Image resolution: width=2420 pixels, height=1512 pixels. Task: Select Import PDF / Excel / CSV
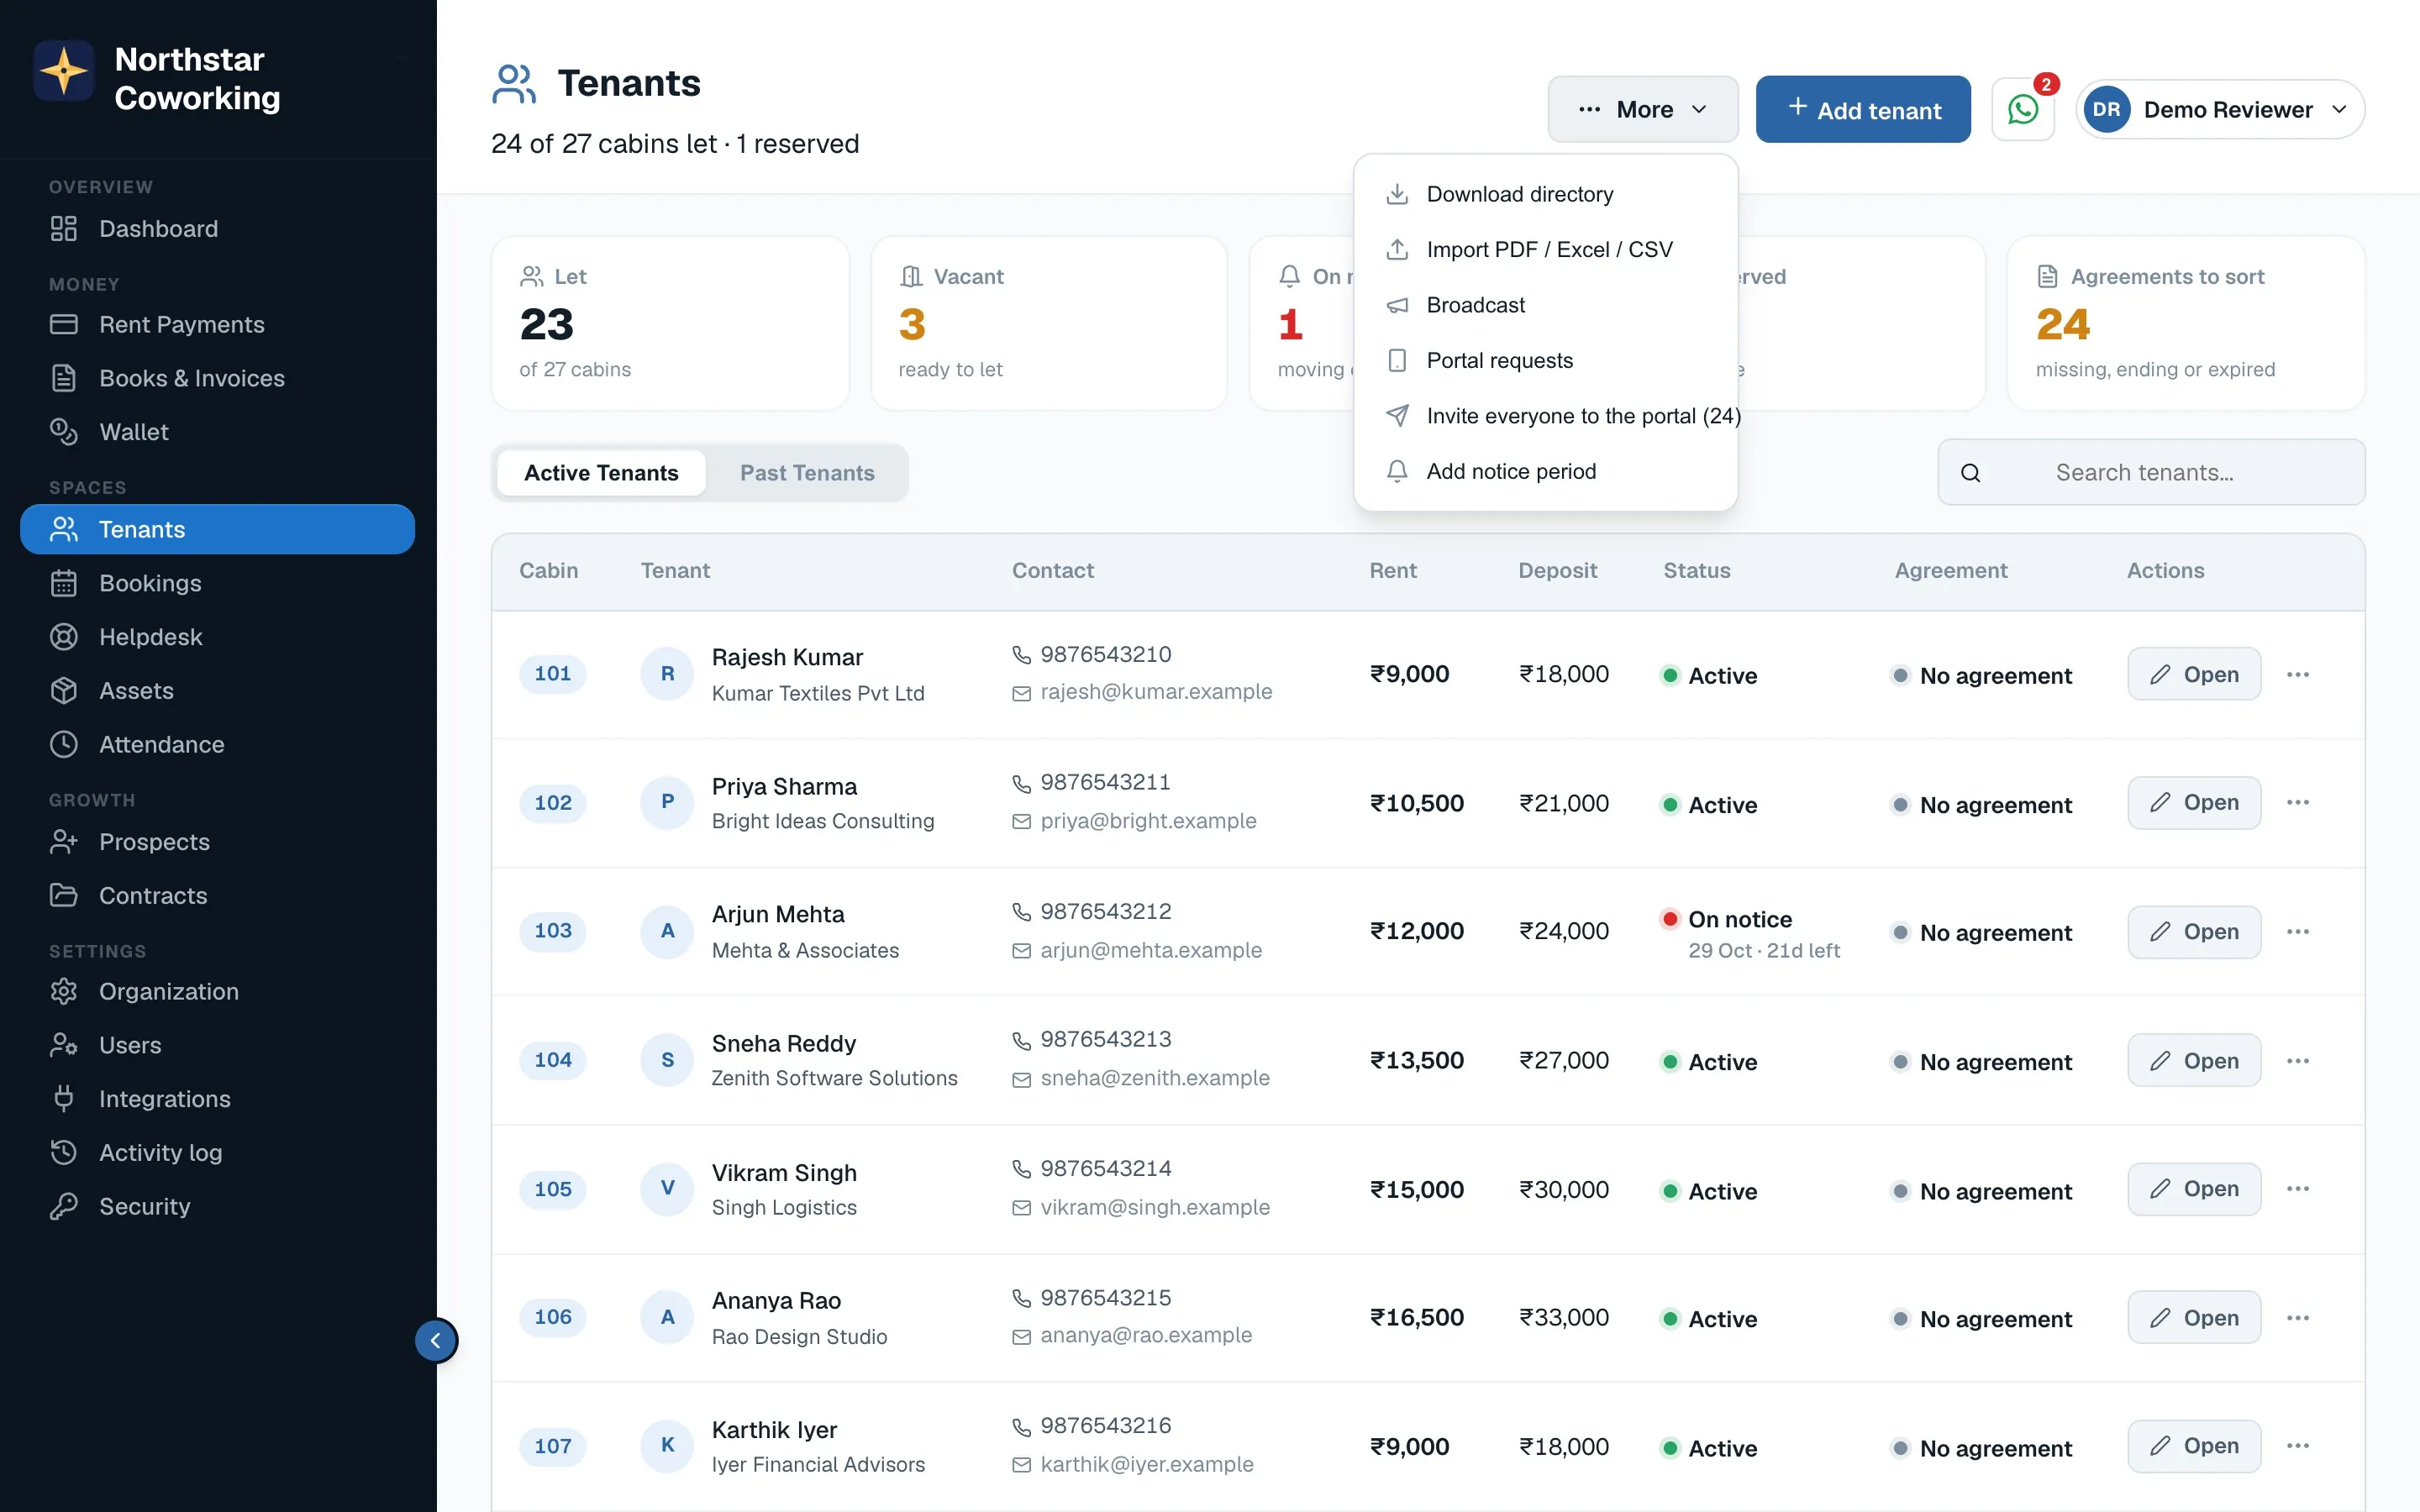click(1546, 249)
